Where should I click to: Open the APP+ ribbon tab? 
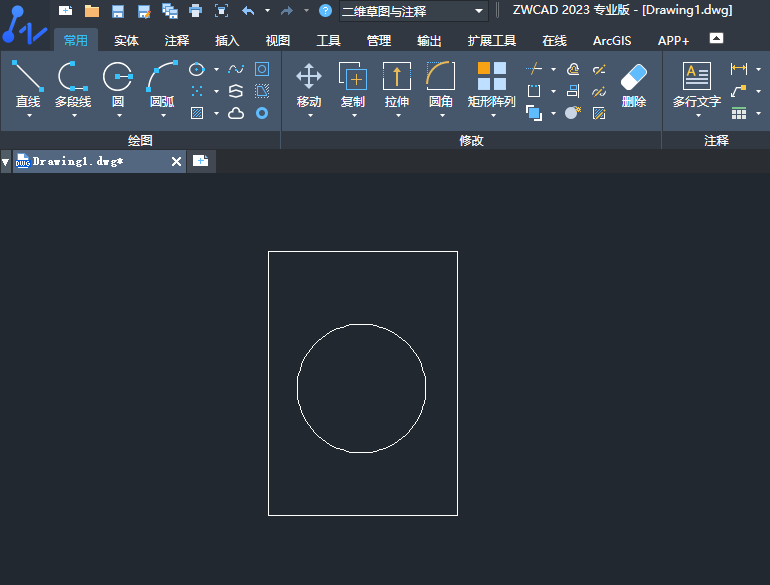pyautogui.click(x=673, y=40)
